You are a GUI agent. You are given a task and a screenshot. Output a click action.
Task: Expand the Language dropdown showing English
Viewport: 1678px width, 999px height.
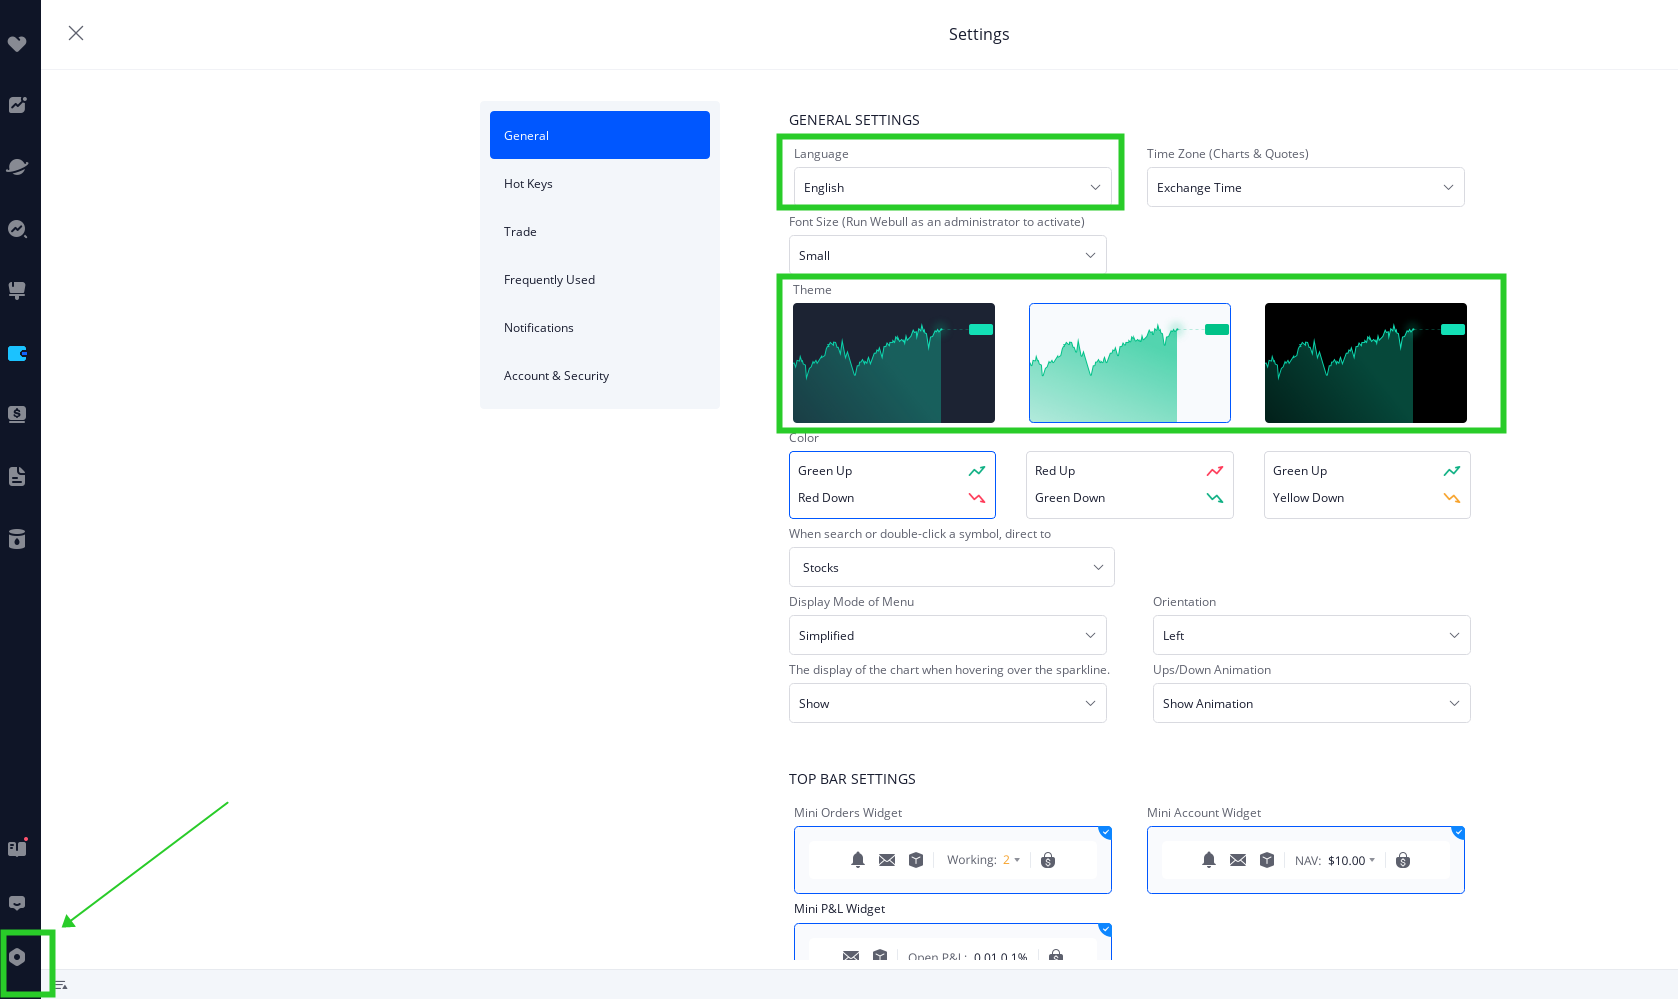[x=952, y=187]
